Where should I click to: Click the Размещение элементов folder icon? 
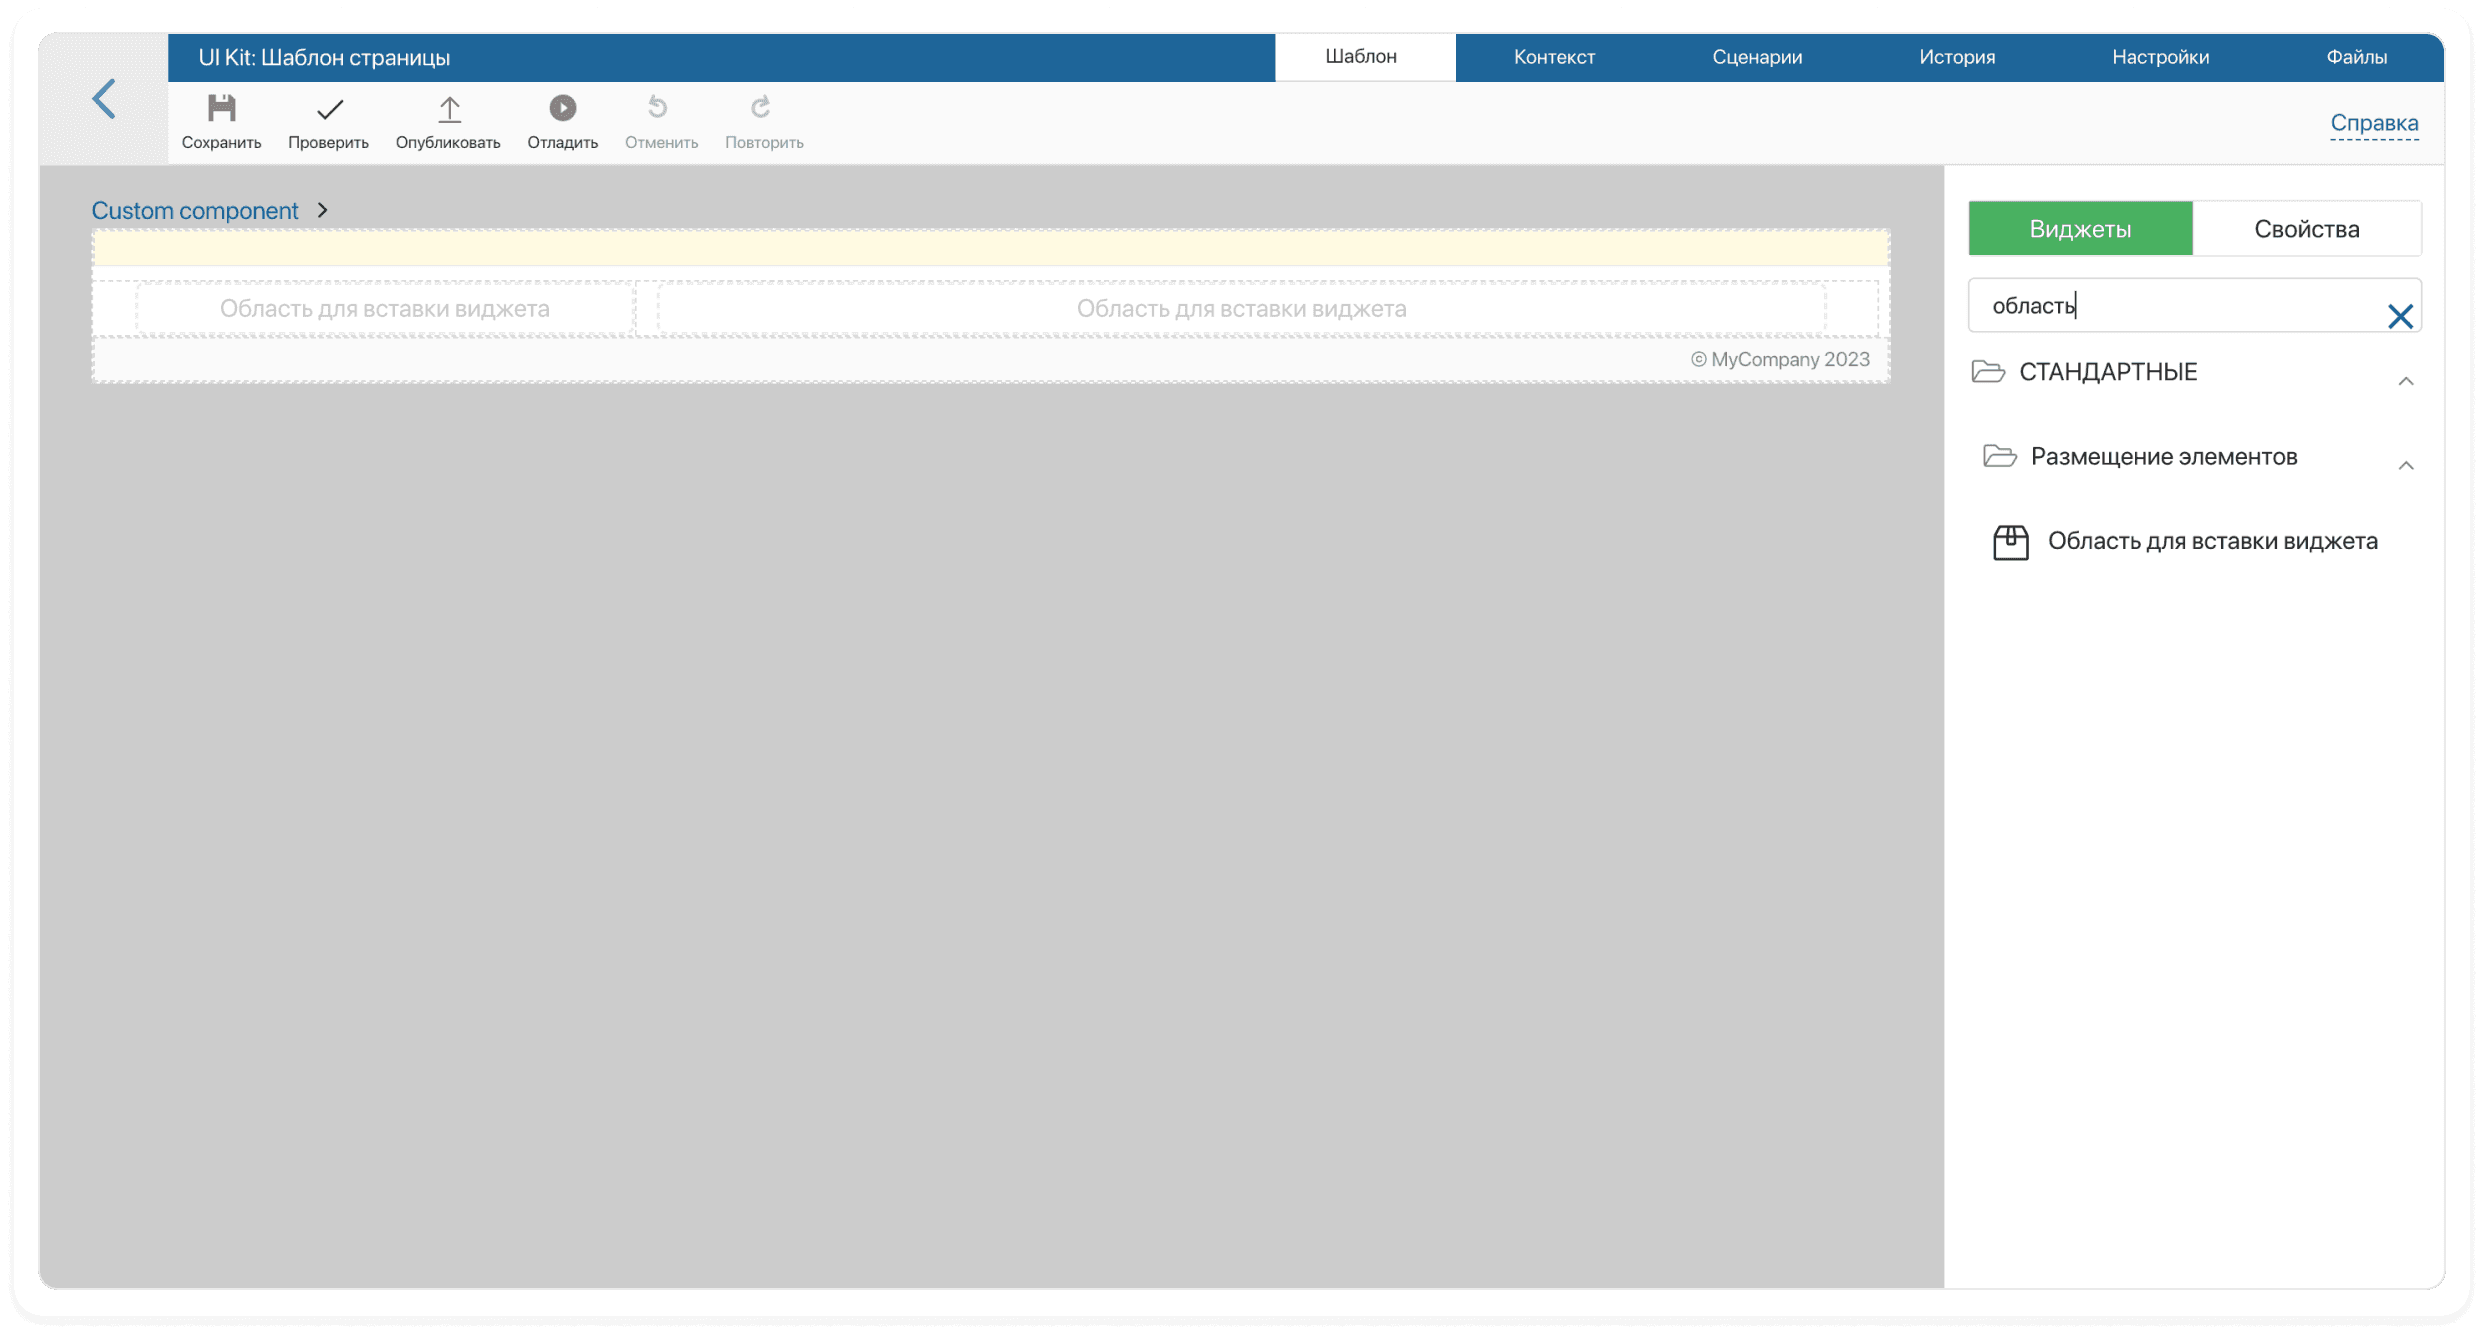pyautogui.click(x=1999, y=456)
